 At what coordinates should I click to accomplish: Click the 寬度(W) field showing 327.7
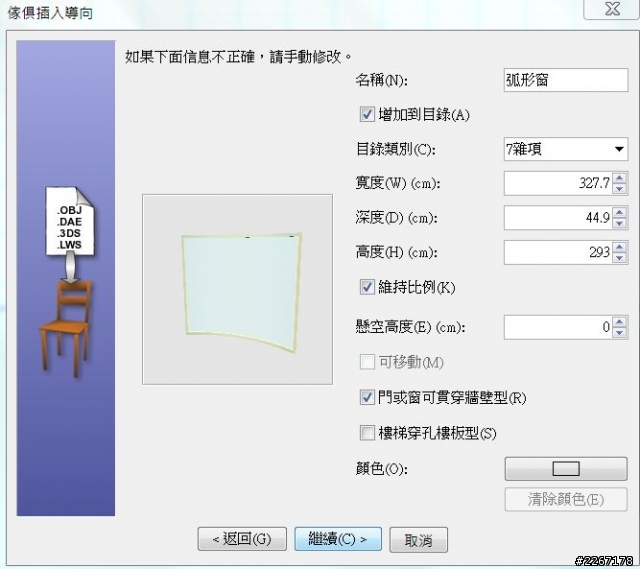(x=558, y=183)
